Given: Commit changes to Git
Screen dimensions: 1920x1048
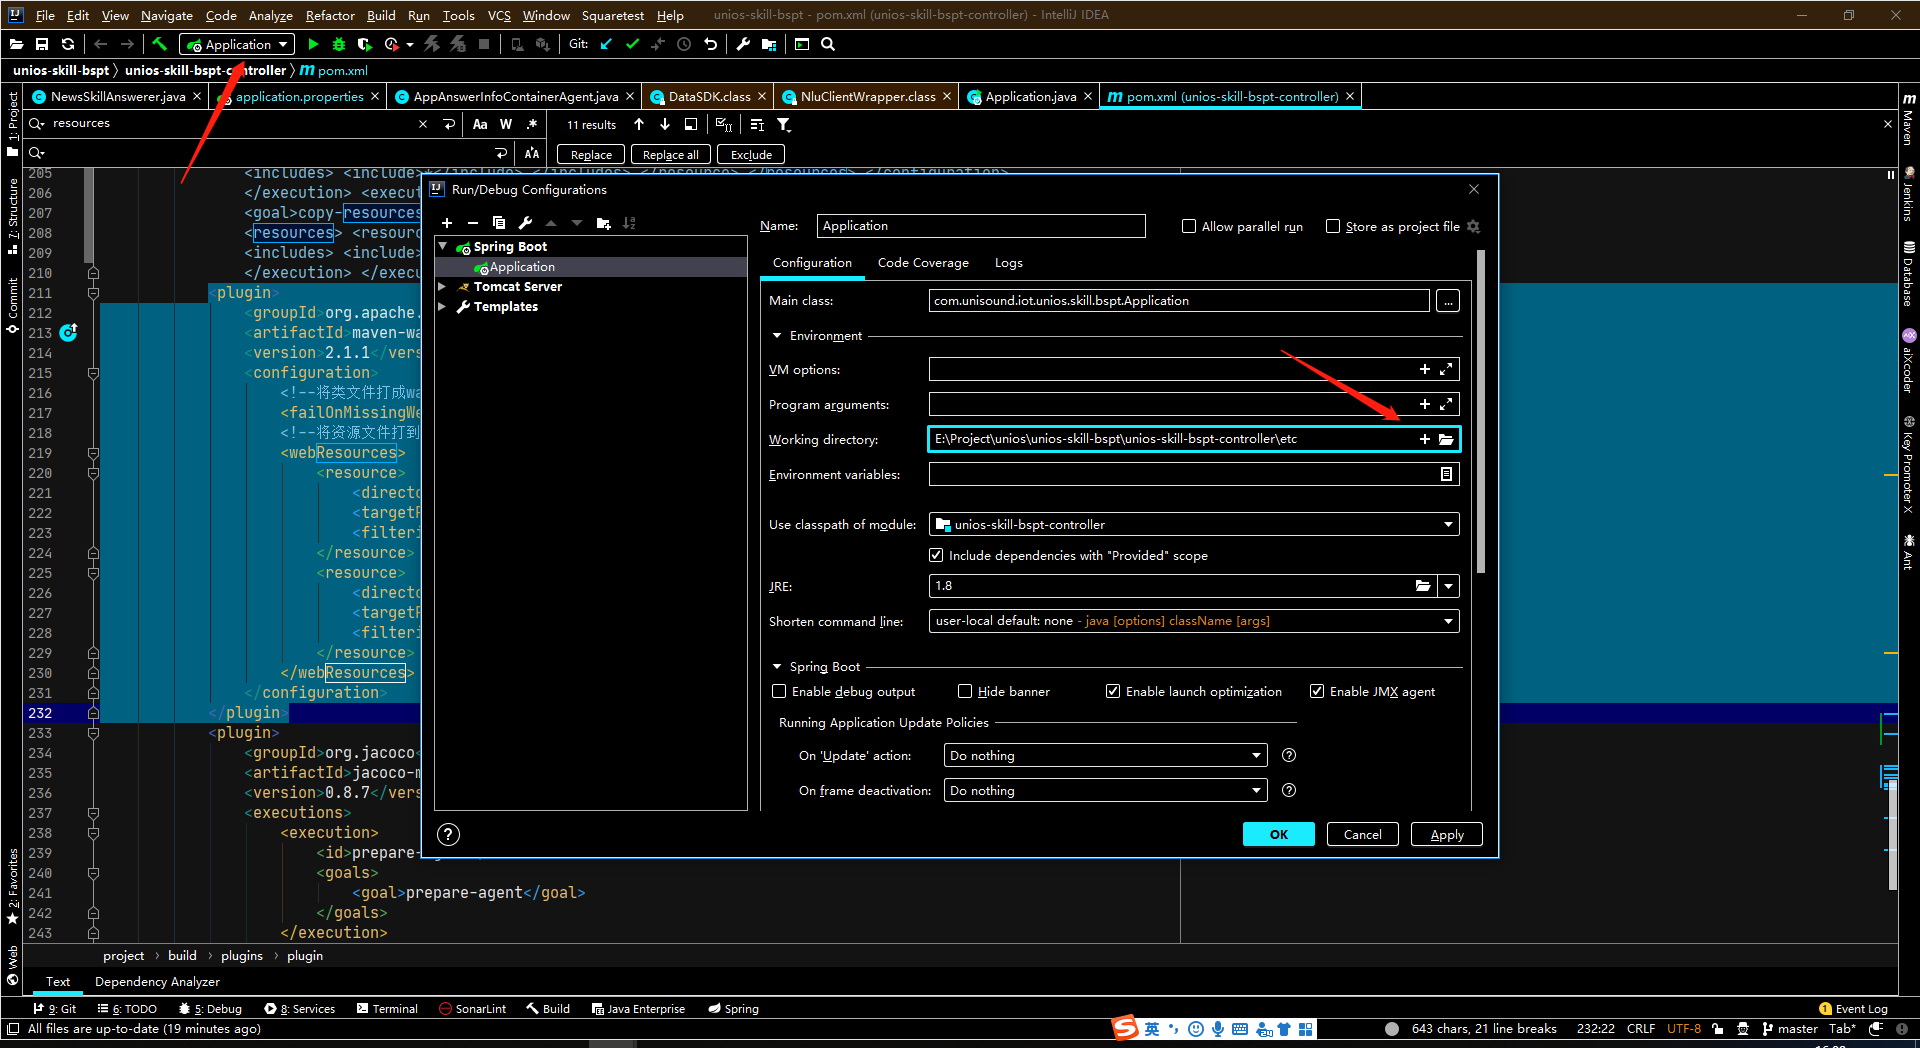Looking at the screenshot, I should pyautogui.click(x=632, y=44).
